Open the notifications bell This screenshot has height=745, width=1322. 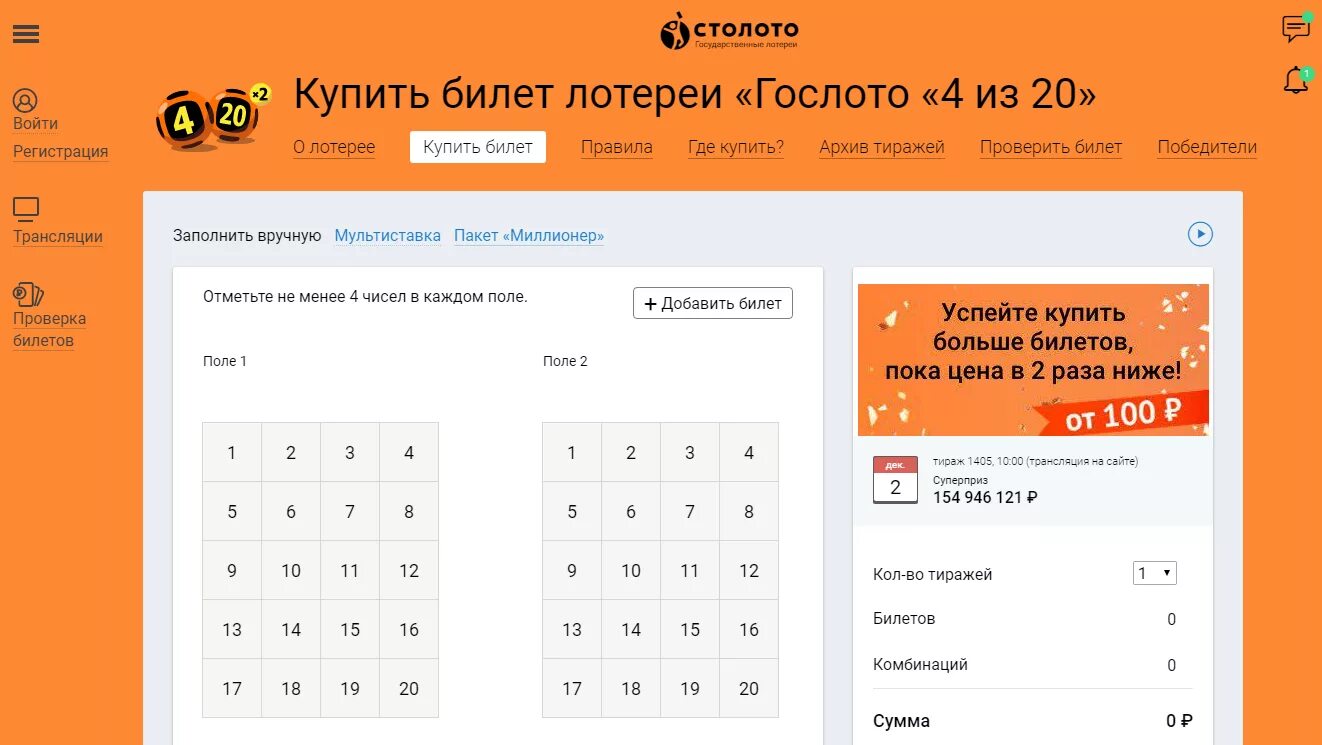[1296, 80]
